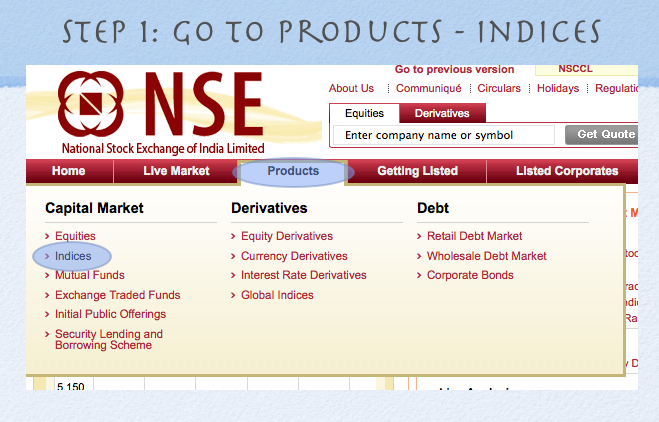Open the Listed Corporates menu
This screenshot has width=659, height=422.
tap(567, 171)
